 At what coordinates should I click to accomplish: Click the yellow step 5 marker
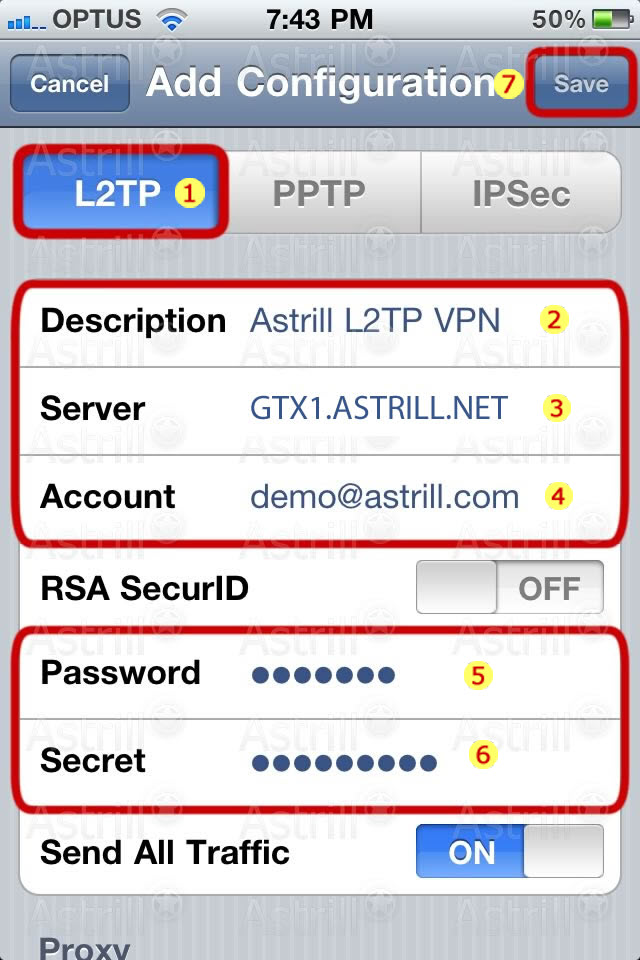click(x=478, y=675)
